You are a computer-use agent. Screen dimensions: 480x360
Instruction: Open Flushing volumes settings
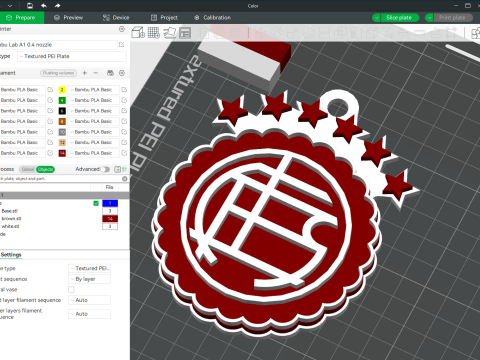(58, 73)
